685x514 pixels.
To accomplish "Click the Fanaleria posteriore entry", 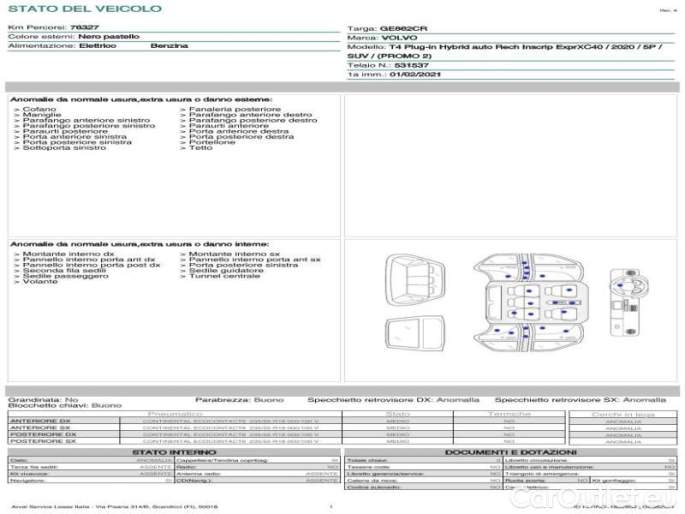I will (x=235, y=109).
